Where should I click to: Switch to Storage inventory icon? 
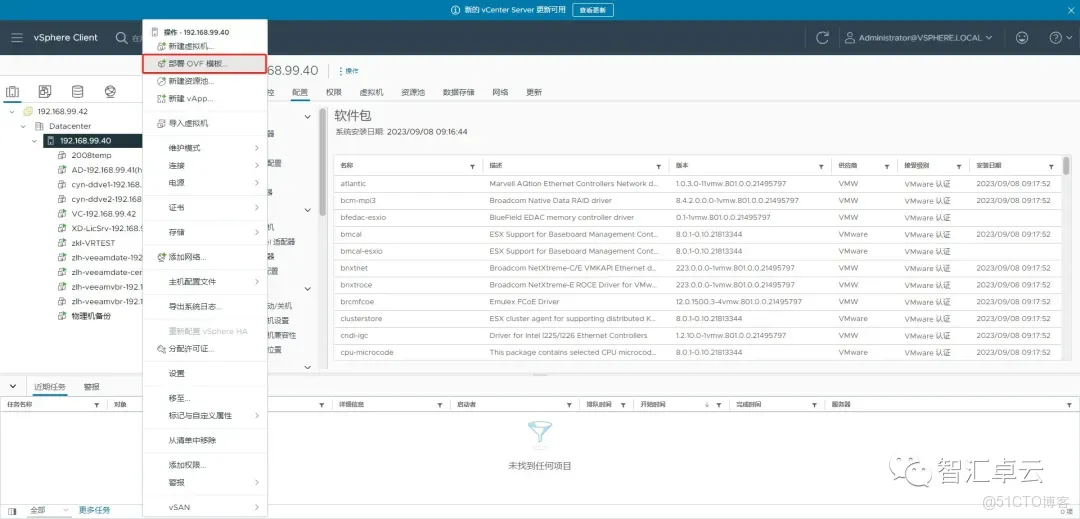coord(77,92)
